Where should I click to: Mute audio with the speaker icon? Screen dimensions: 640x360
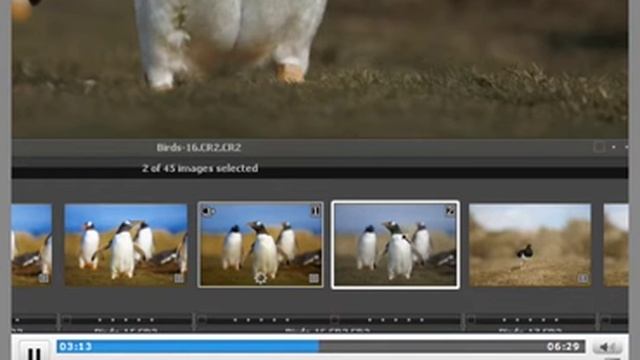[607, 347]
